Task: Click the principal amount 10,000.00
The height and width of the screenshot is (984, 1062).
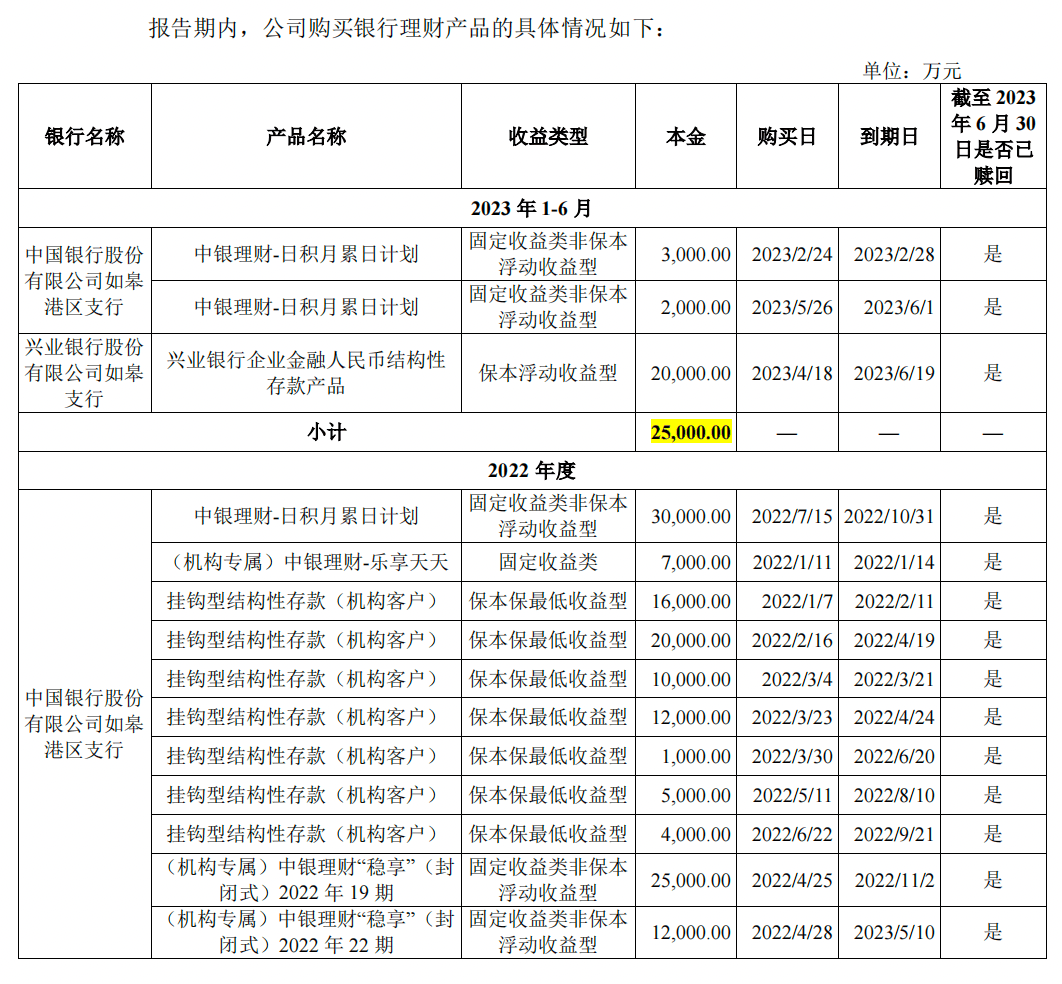Action: point(691,679)
